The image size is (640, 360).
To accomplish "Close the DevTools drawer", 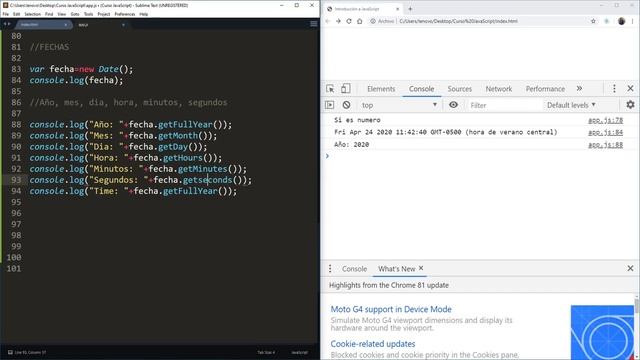I will [x=630, y=268].
